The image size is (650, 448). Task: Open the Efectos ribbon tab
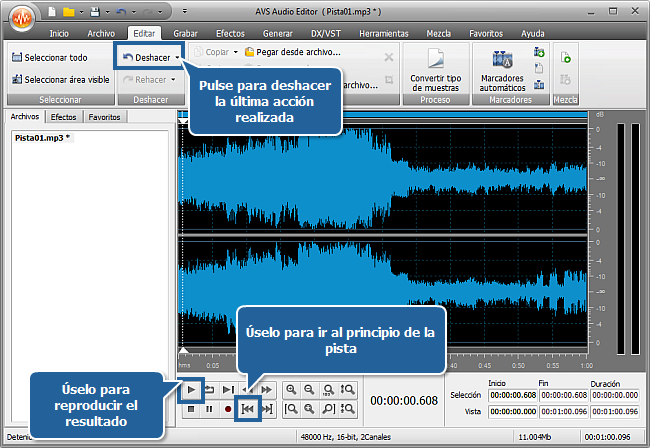[x=230, y=33]
